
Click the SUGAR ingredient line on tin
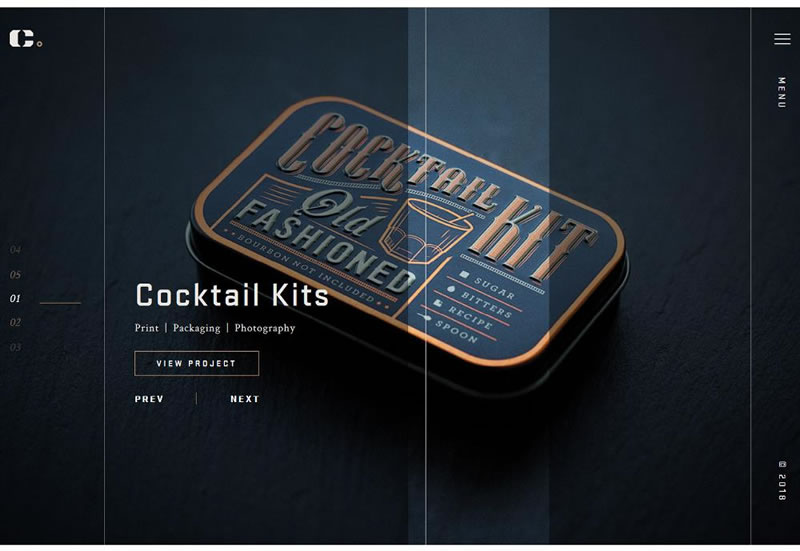pos(489,286)
